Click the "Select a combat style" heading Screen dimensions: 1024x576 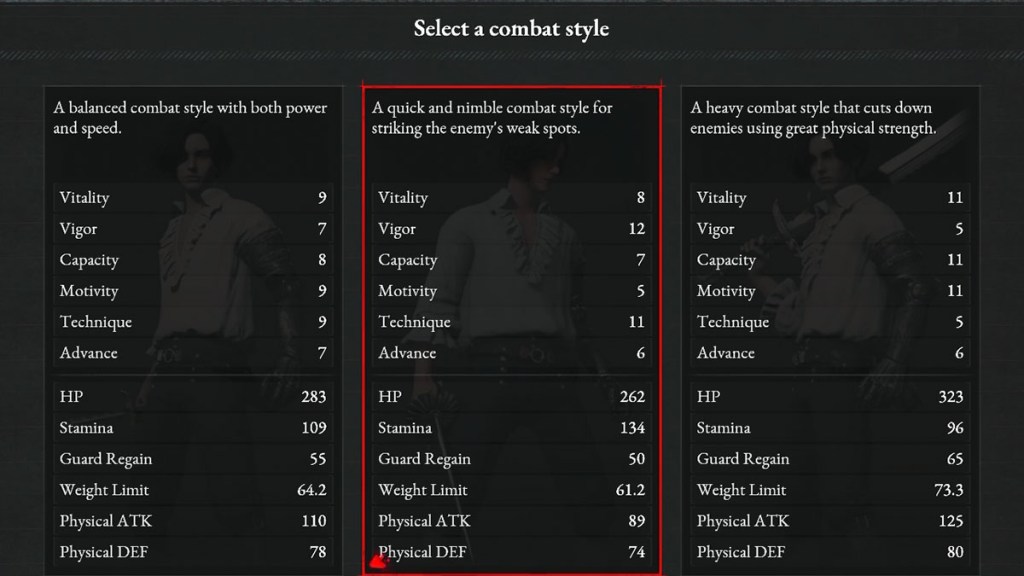click(511, 28)
